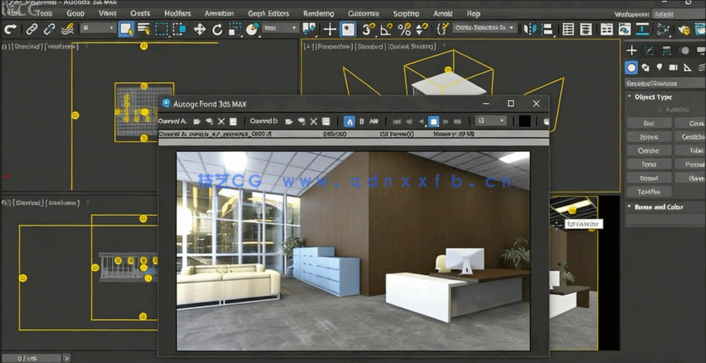The image size is (706, 363).
Task: Open the Default Shading viewport label menu
Action: (412, 46)
